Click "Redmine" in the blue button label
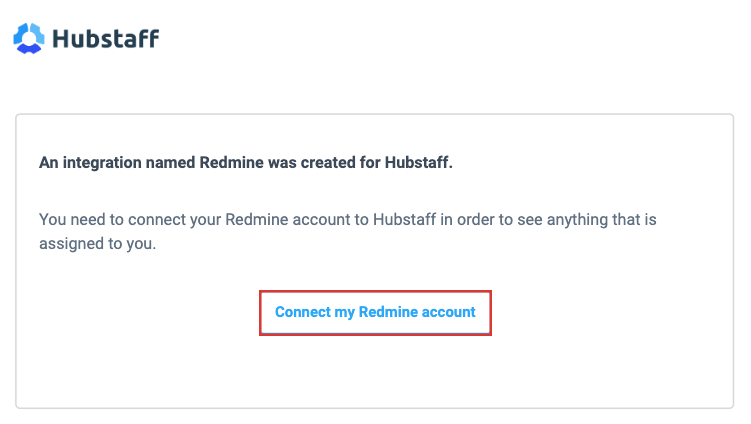This screenshot has height=424, width=751. pyautogui.click(x=388, y=312)
